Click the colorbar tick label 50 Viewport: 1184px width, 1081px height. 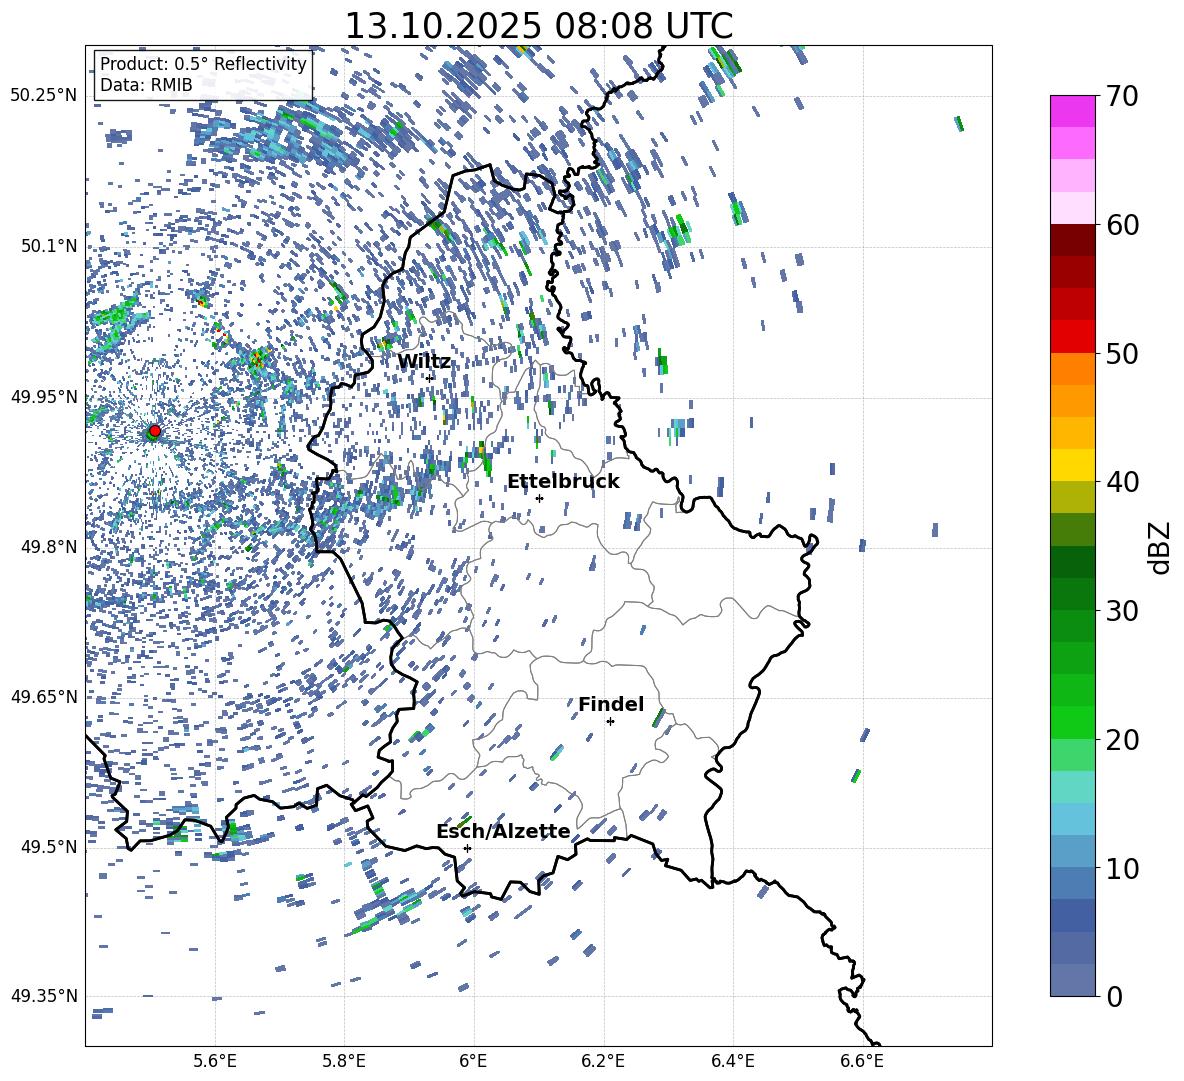click(1122, 354)
